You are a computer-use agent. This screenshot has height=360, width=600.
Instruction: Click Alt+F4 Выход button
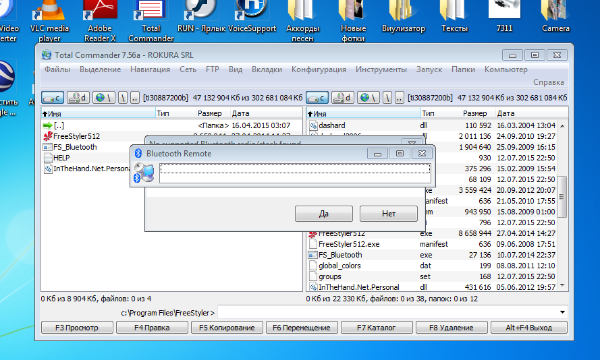tap(529, 327)
